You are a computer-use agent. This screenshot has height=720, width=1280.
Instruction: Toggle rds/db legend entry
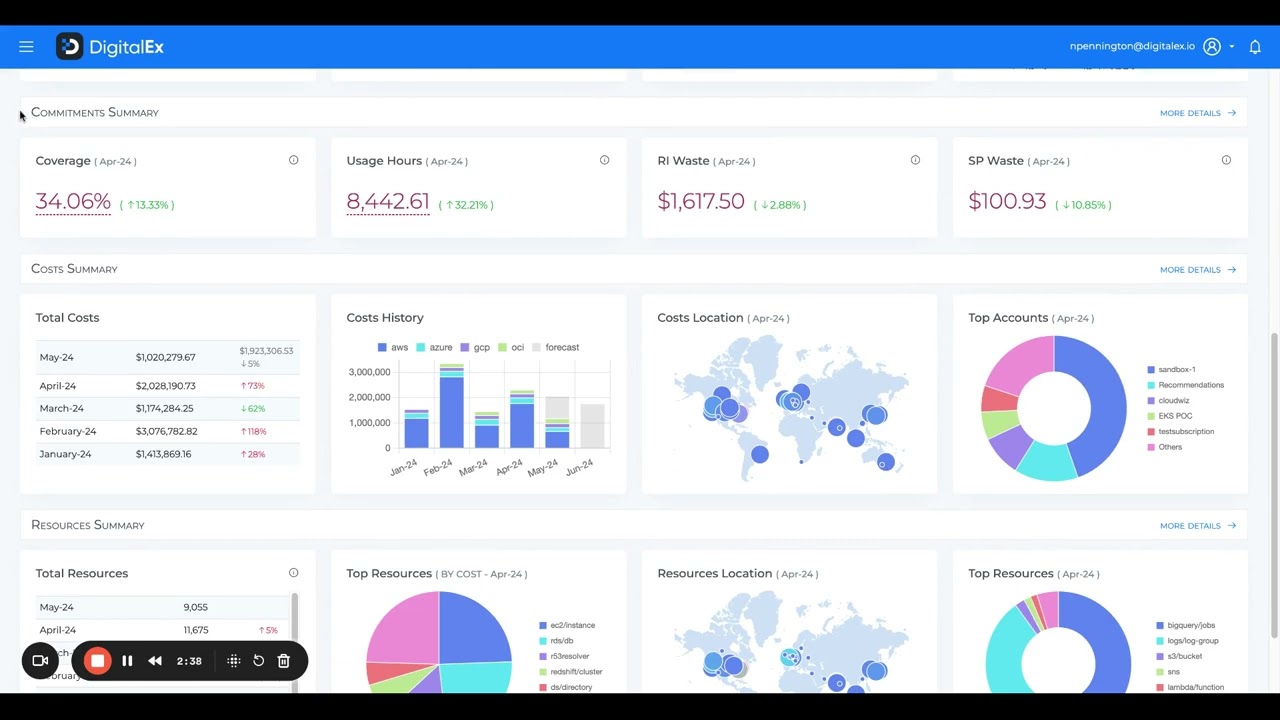(x=556, y=641)
